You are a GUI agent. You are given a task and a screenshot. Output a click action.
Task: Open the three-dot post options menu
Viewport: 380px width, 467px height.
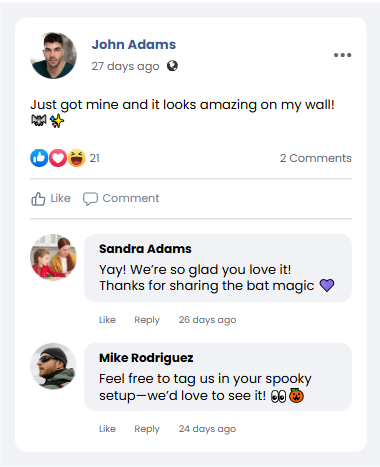click(342, 55)
